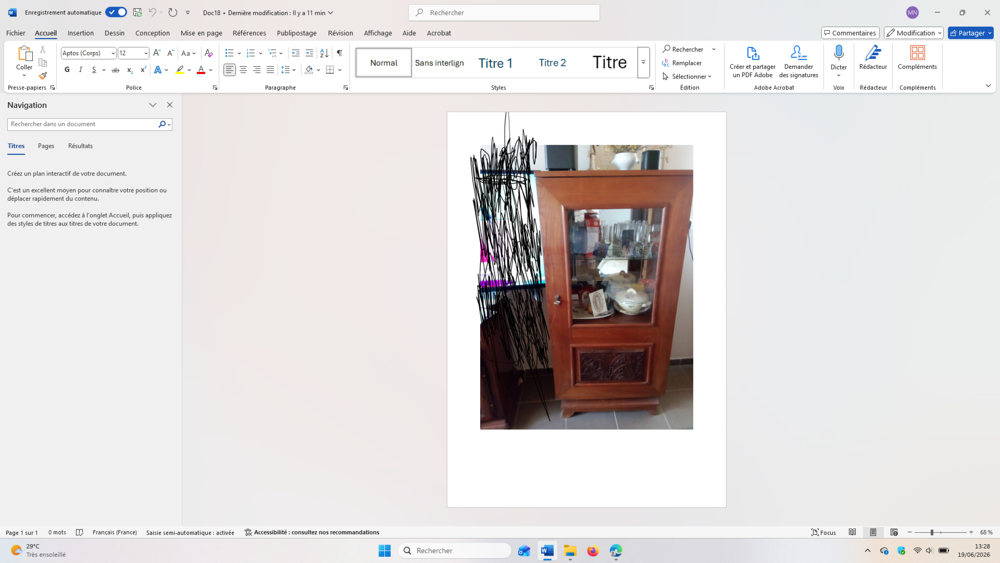Apply italic formatting
This screenshot has width=1000, height=563.
tap(80, 70)
